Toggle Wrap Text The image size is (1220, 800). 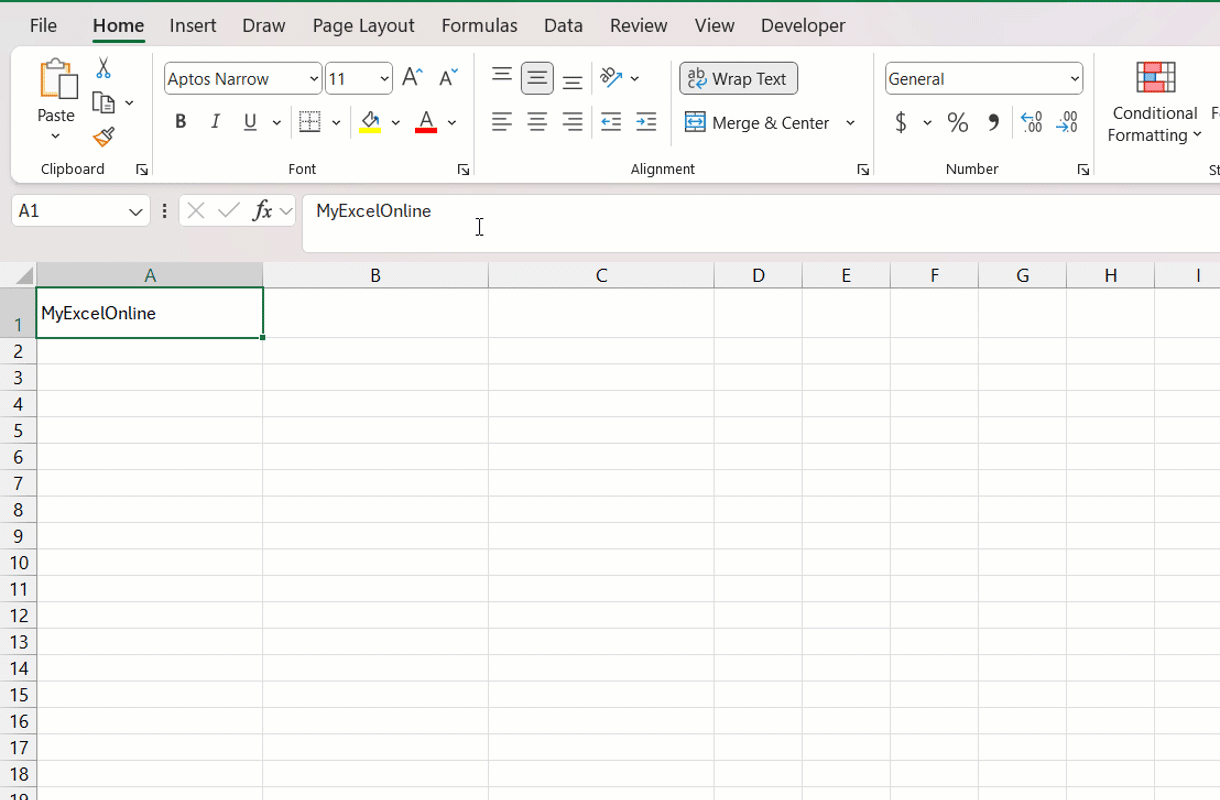(x=739, y=78)
